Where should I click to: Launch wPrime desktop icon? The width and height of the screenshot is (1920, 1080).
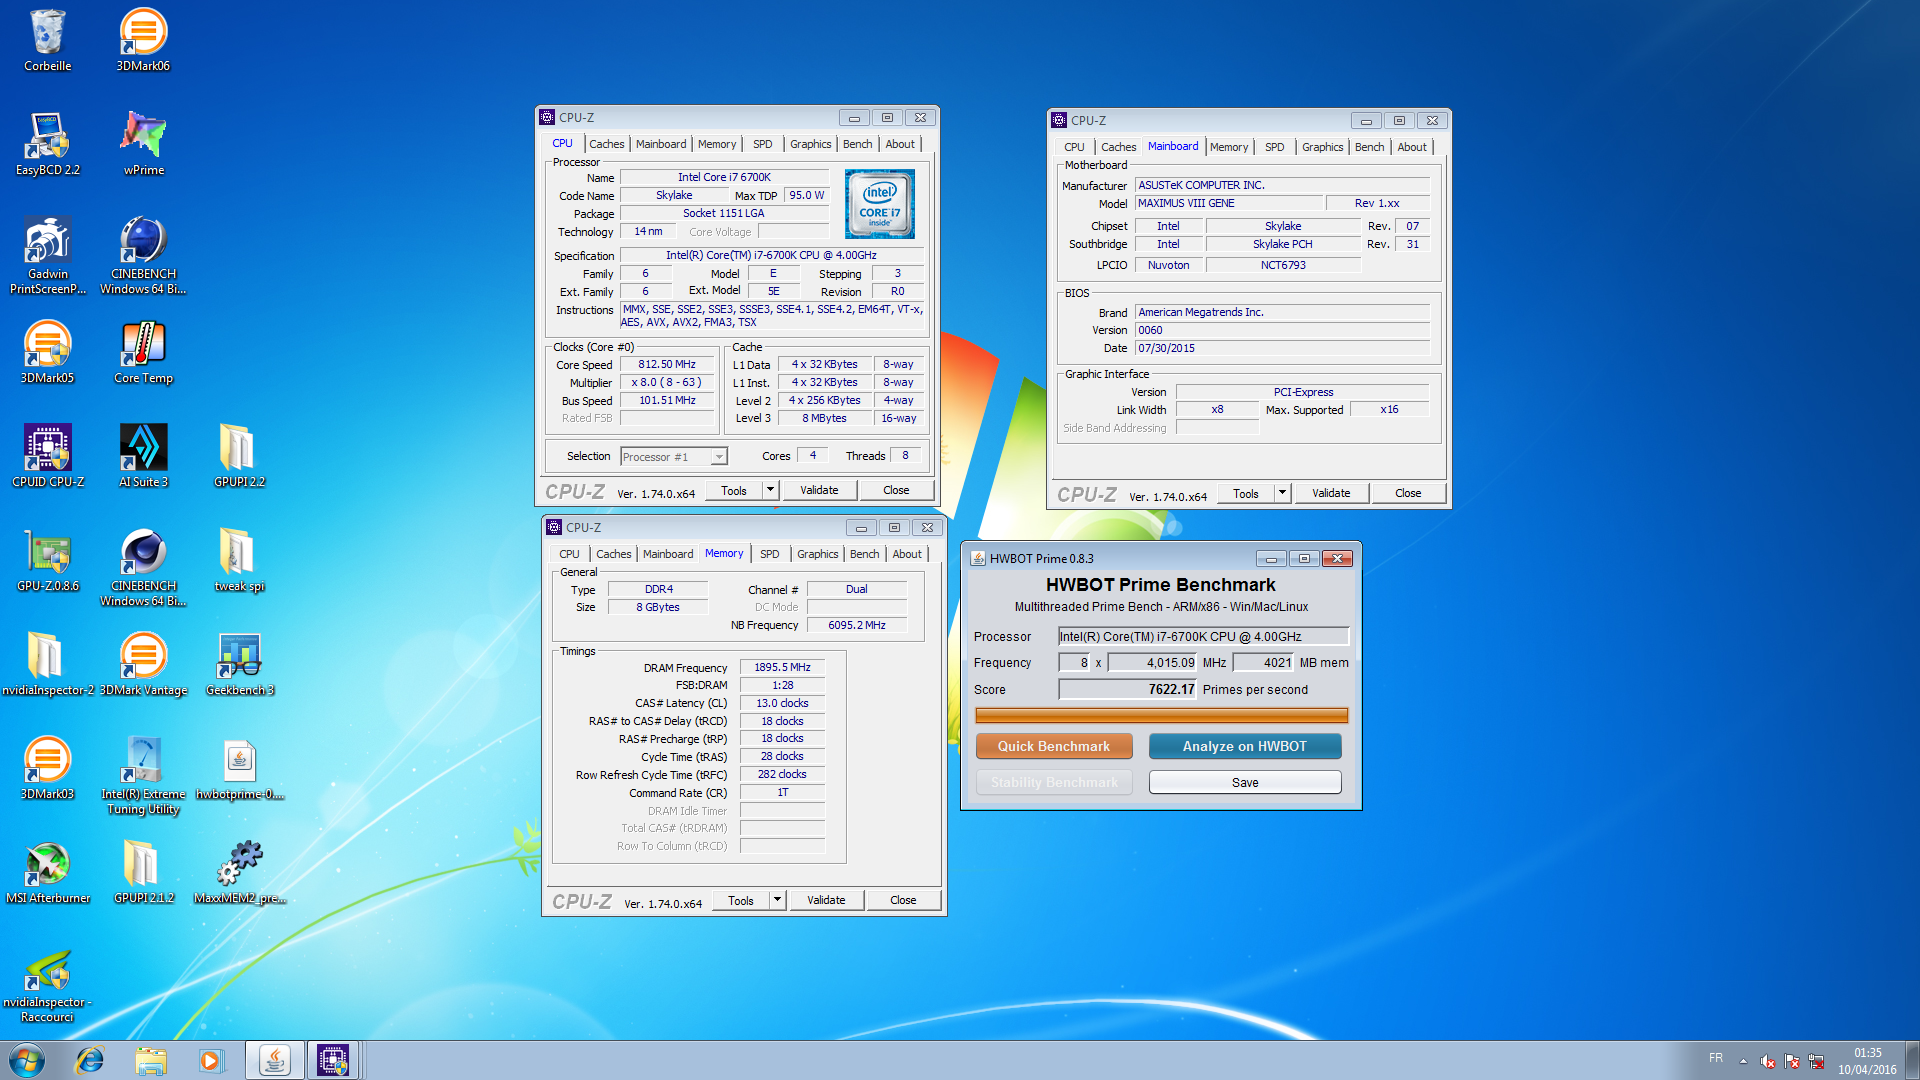click(143, 144)
